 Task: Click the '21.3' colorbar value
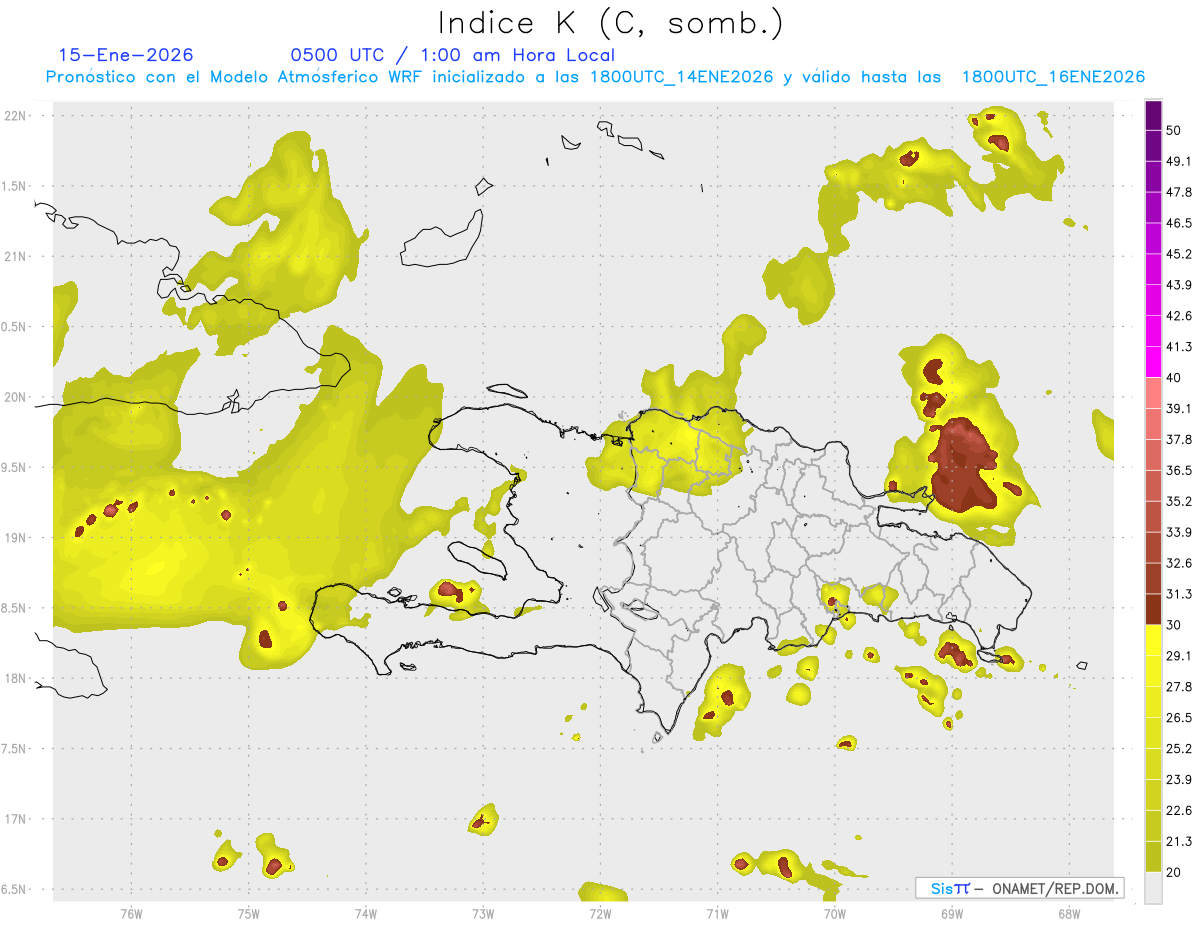point(1179,841)
